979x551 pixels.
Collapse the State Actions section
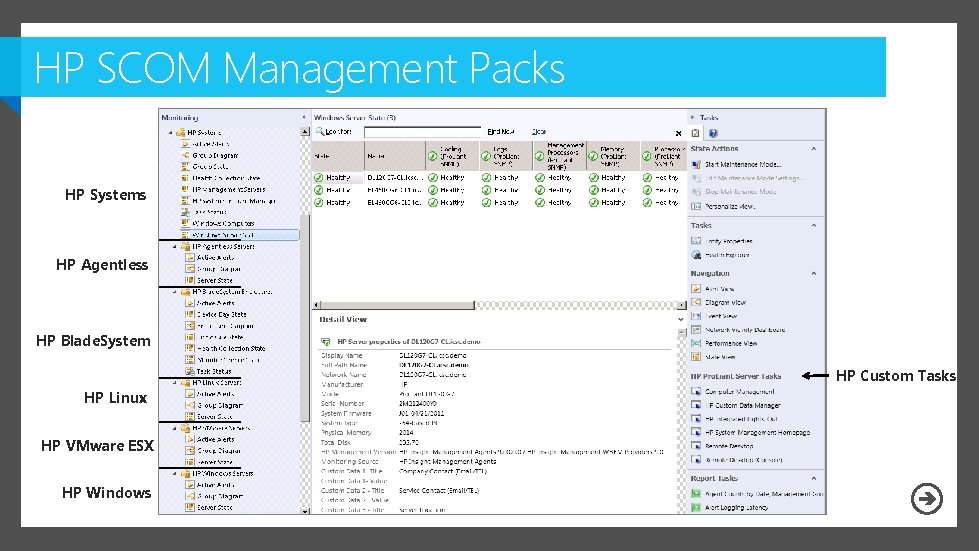[814, 149]
